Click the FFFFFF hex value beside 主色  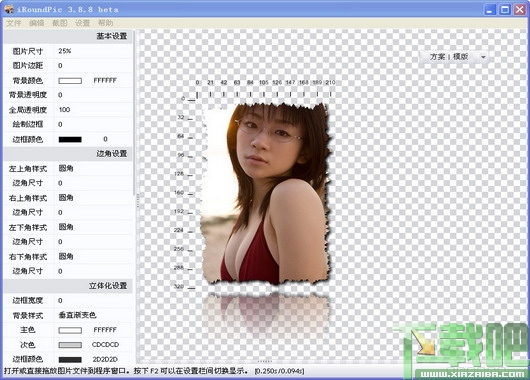point(105,330)
